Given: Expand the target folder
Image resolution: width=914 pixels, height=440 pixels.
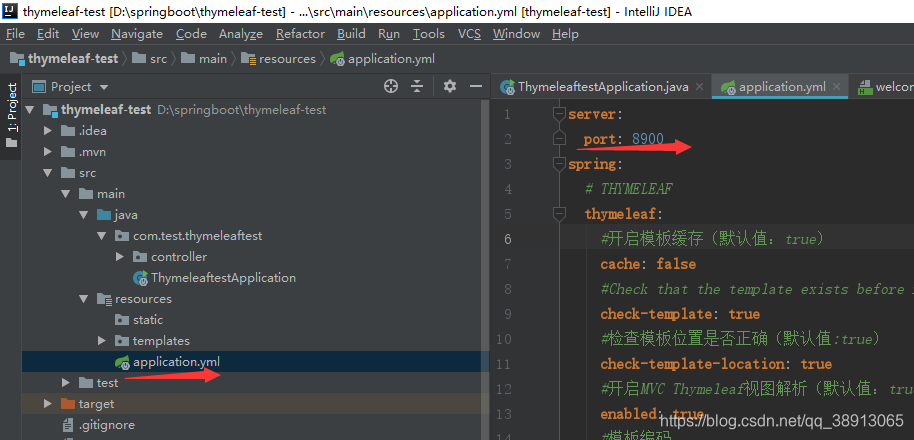Looking at the screenshot, I should tap(48, 403).
